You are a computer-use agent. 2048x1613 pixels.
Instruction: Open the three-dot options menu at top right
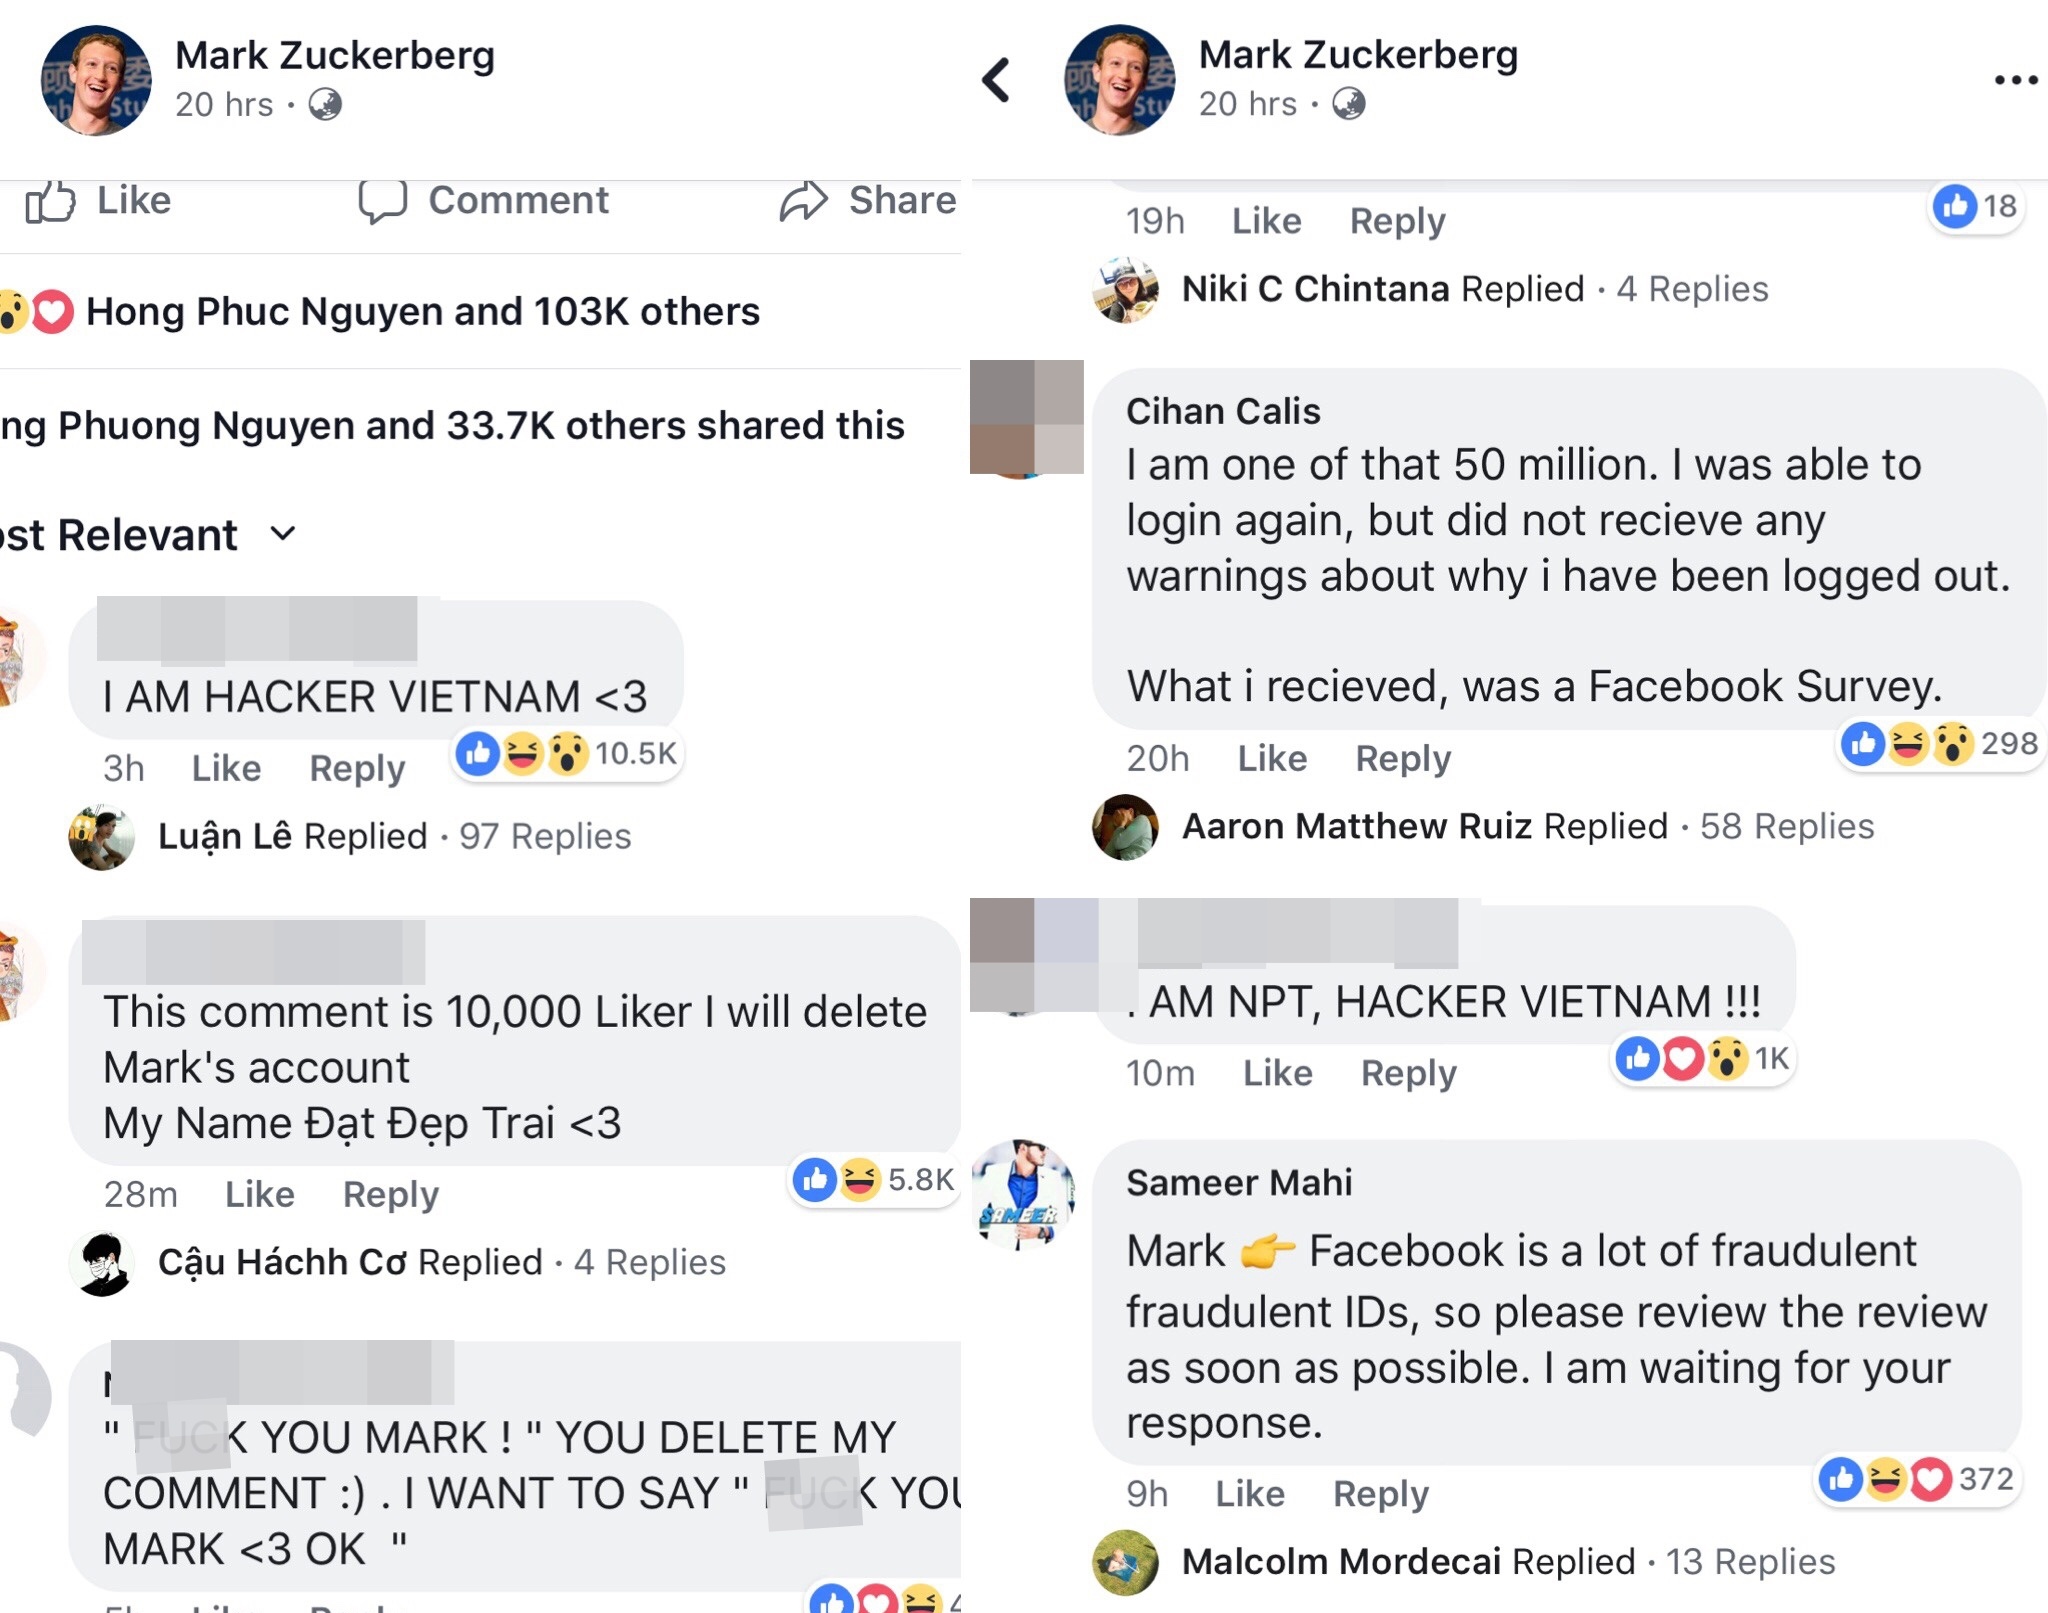click(2014, 78)
